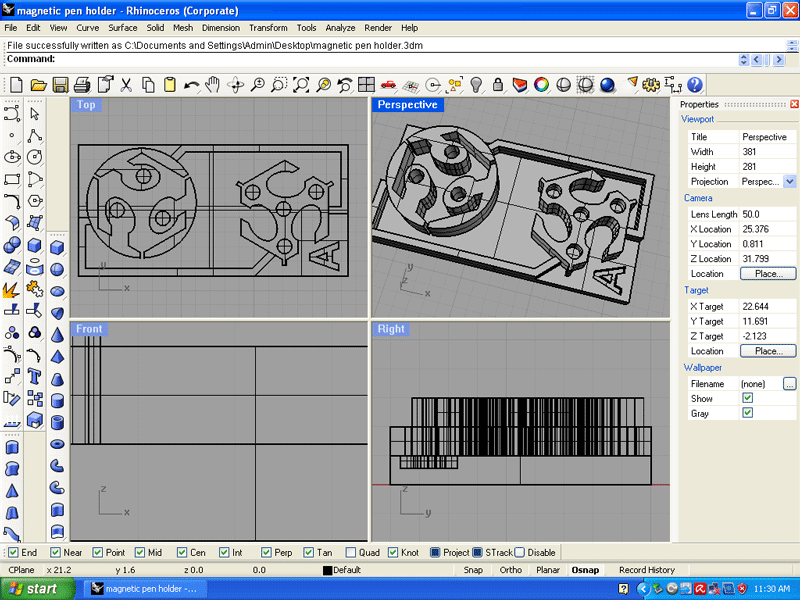Select the Cone solid tool
This screenshot has width=800, height=600.
[57, 335]
